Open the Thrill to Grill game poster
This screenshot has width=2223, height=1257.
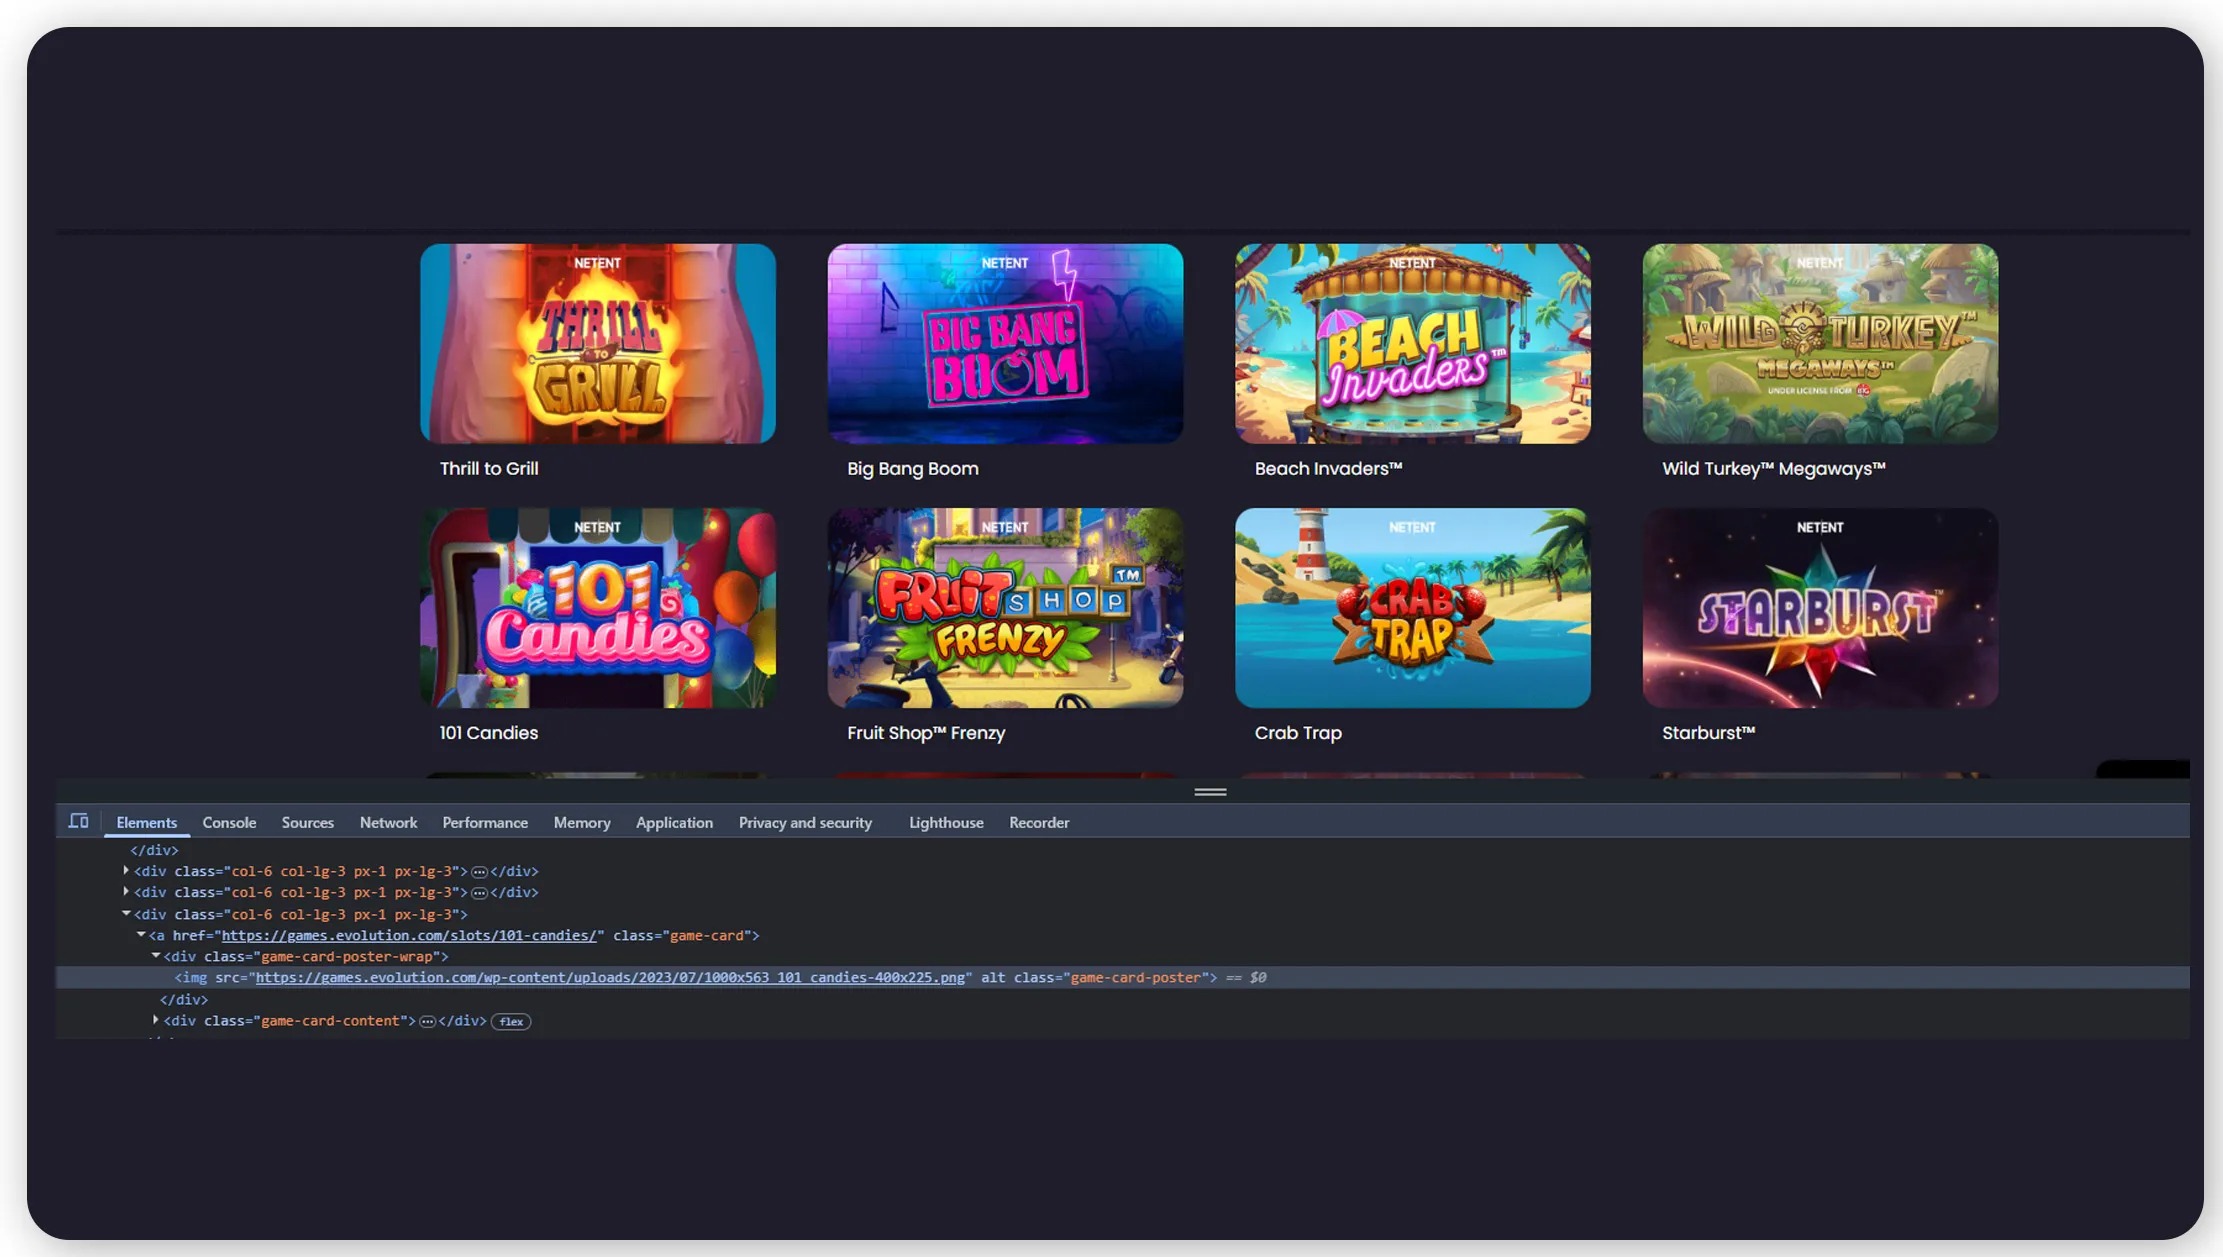tap(597, 343)
